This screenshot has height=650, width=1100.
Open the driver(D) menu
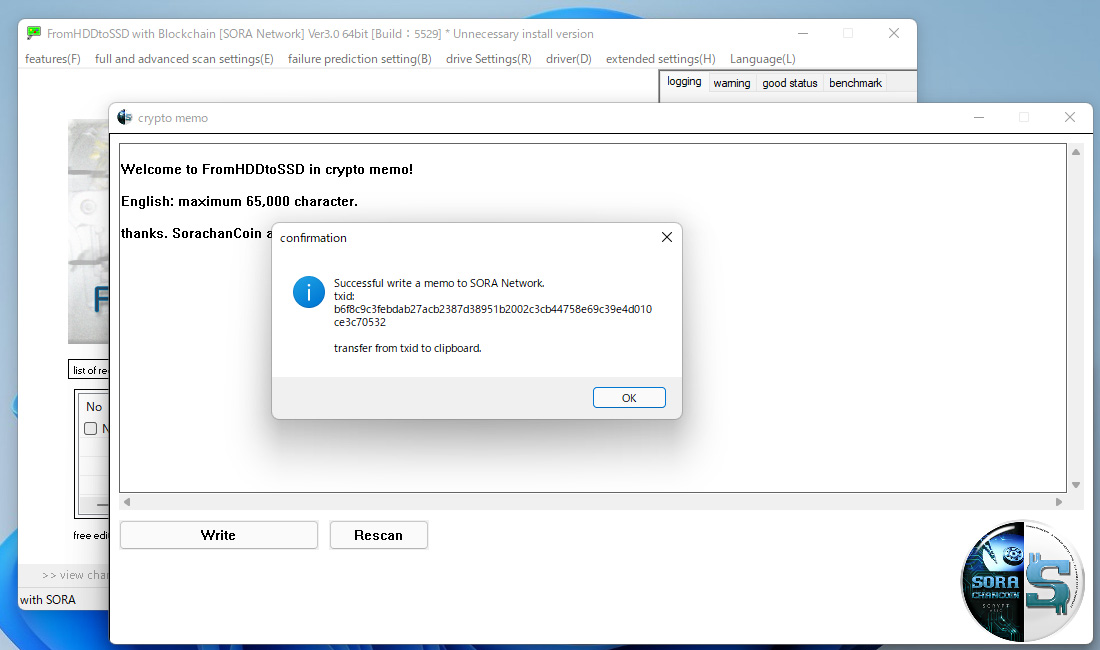pos(569,59)
